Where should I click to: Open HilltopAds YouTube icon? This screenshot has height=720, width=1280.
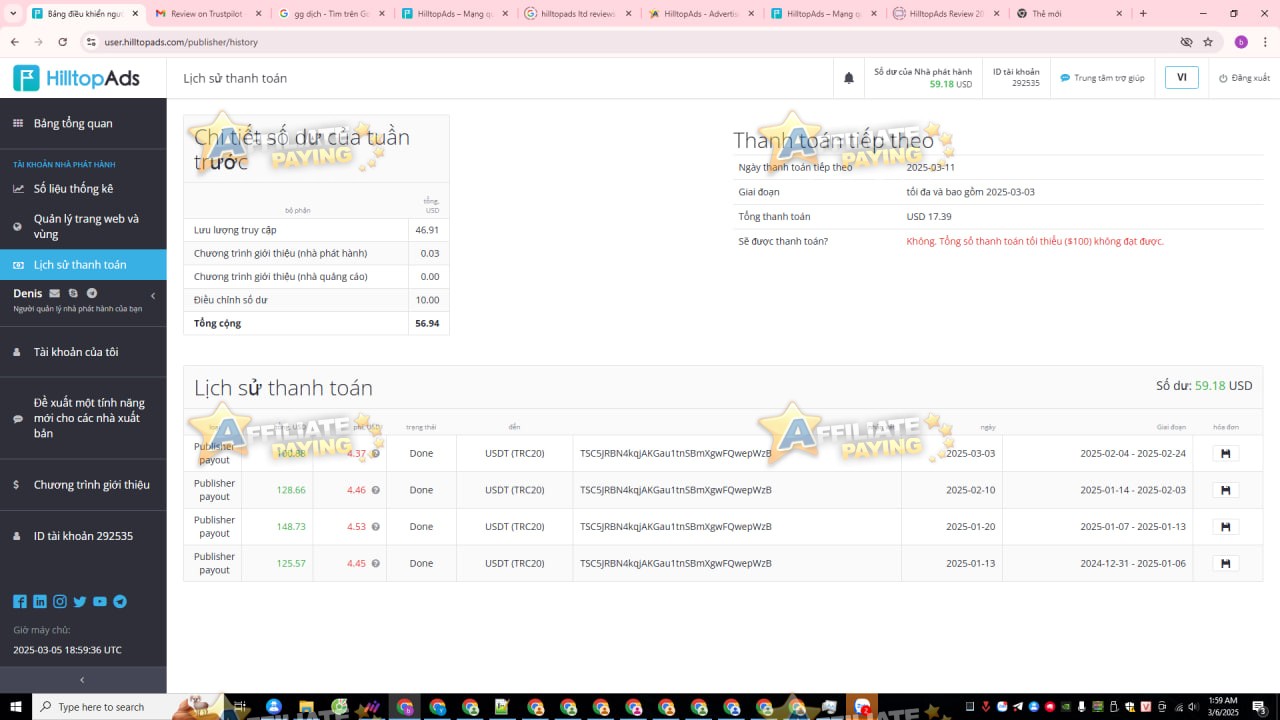(x=100, y=601)
